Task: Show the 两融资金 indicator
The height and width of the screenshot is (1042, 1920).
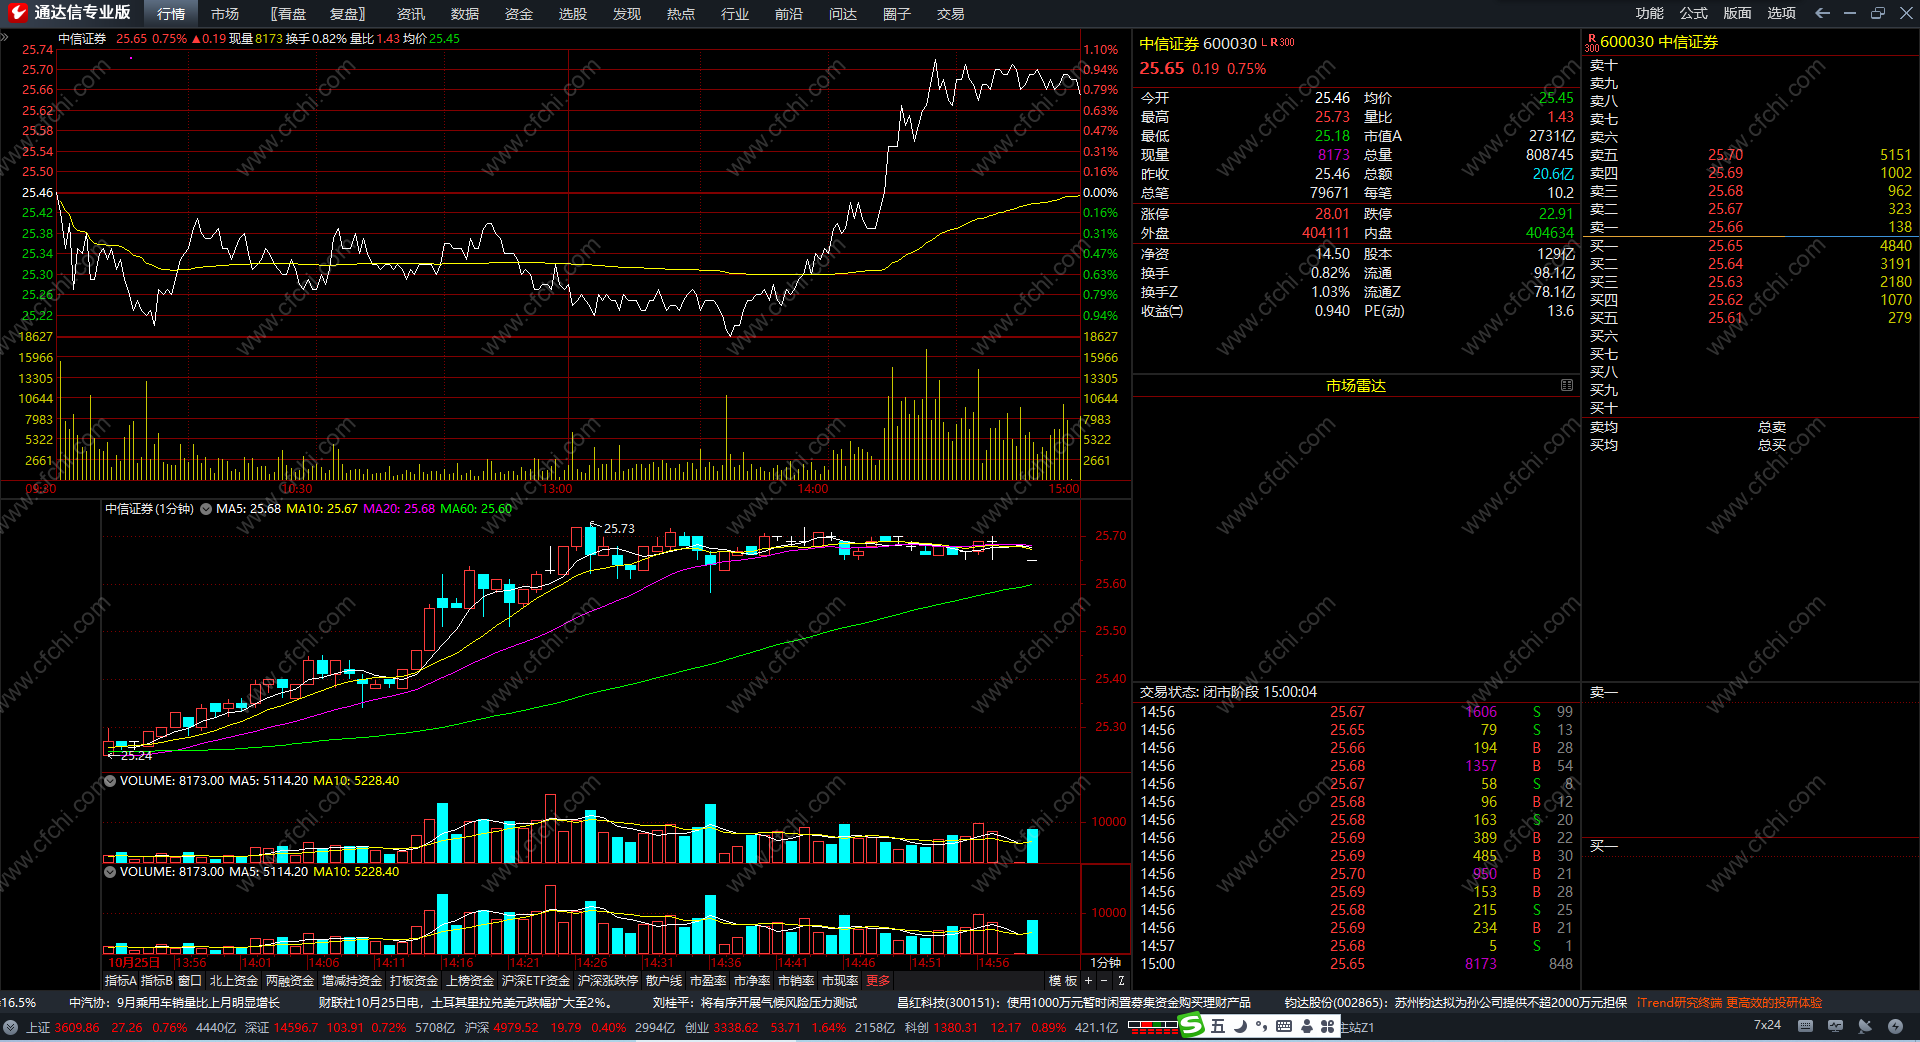Action: (x=290, y=981)
